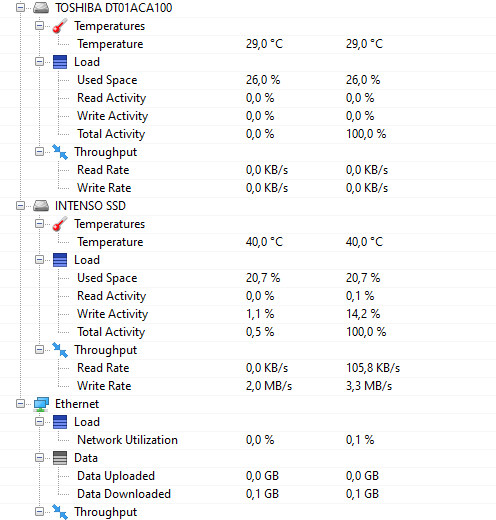Select TOSHIBA Total Activity row
This screenshot has width=496, height=520.
(248, 134)
